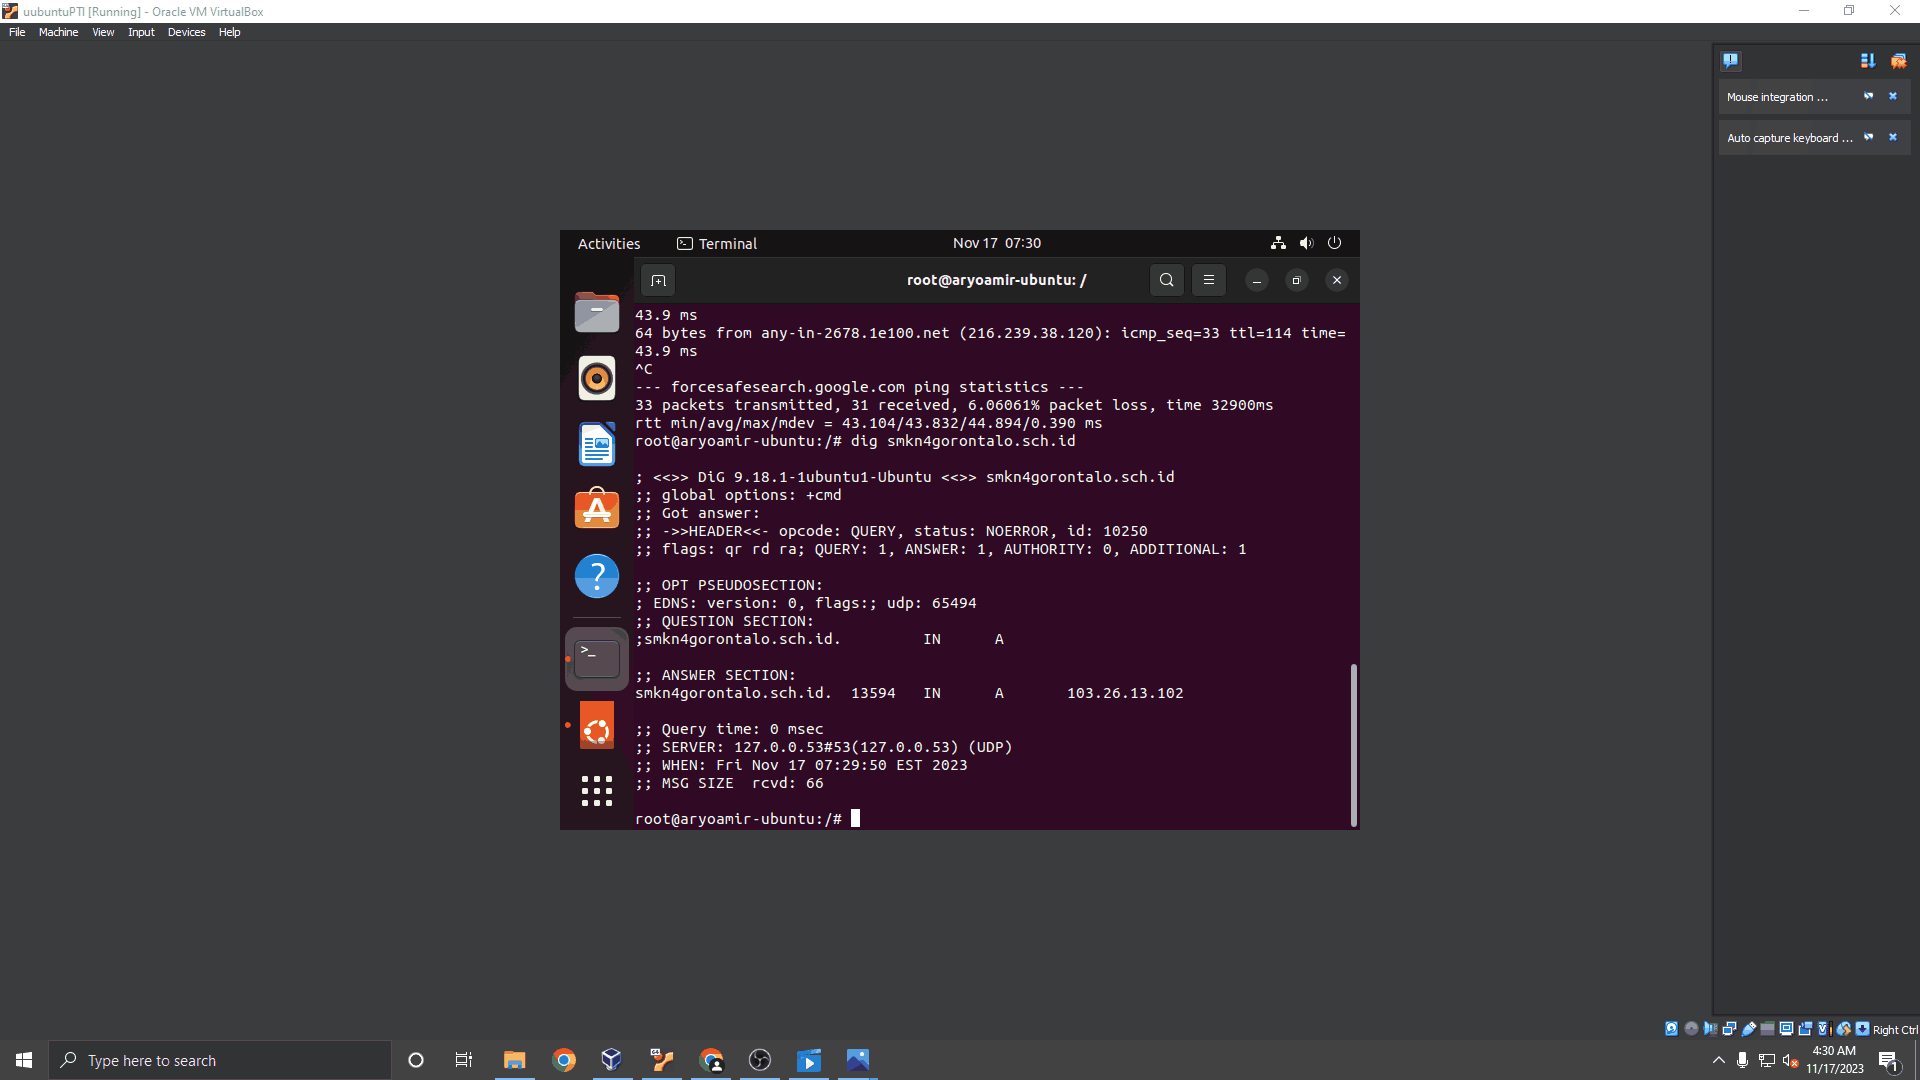Click the audio status icon in VirtualBox bar

pos(1710,1029)
